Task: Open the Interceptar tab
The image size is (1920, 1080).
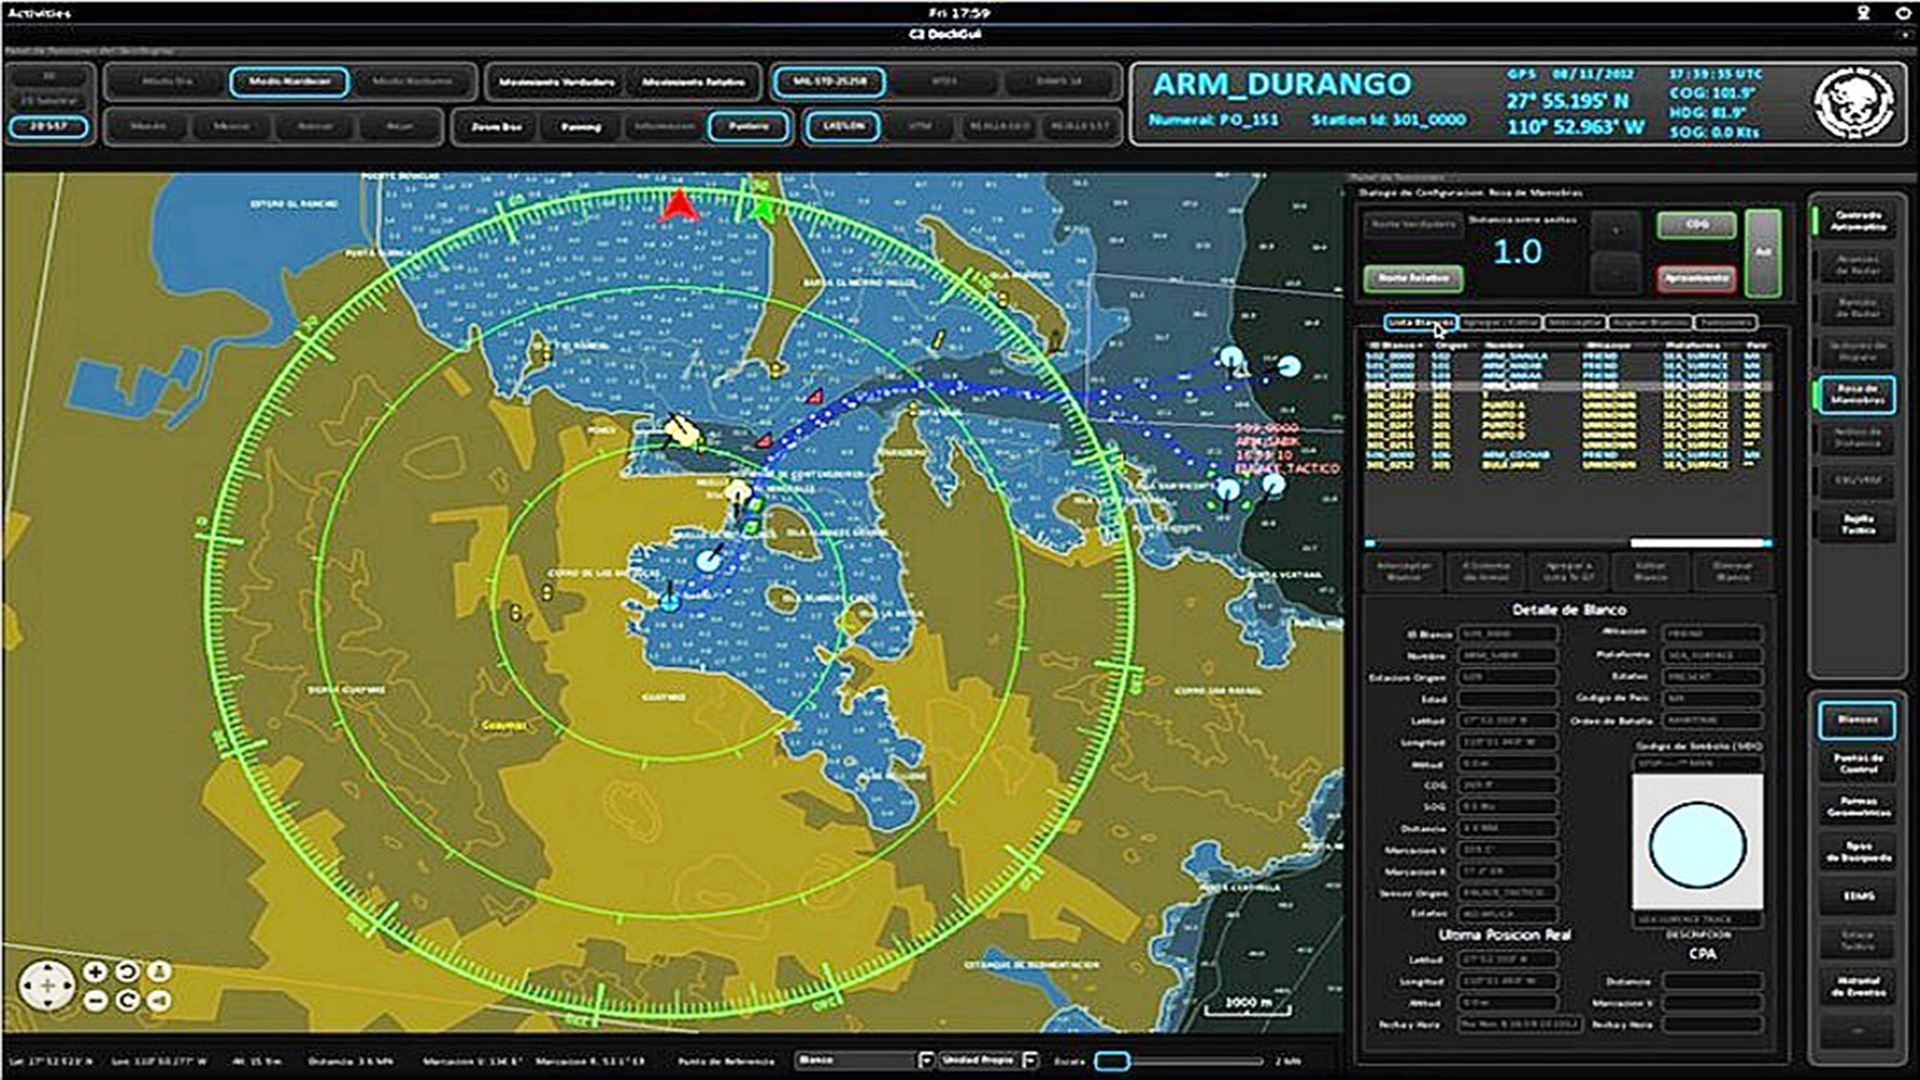Action: 1575,323
